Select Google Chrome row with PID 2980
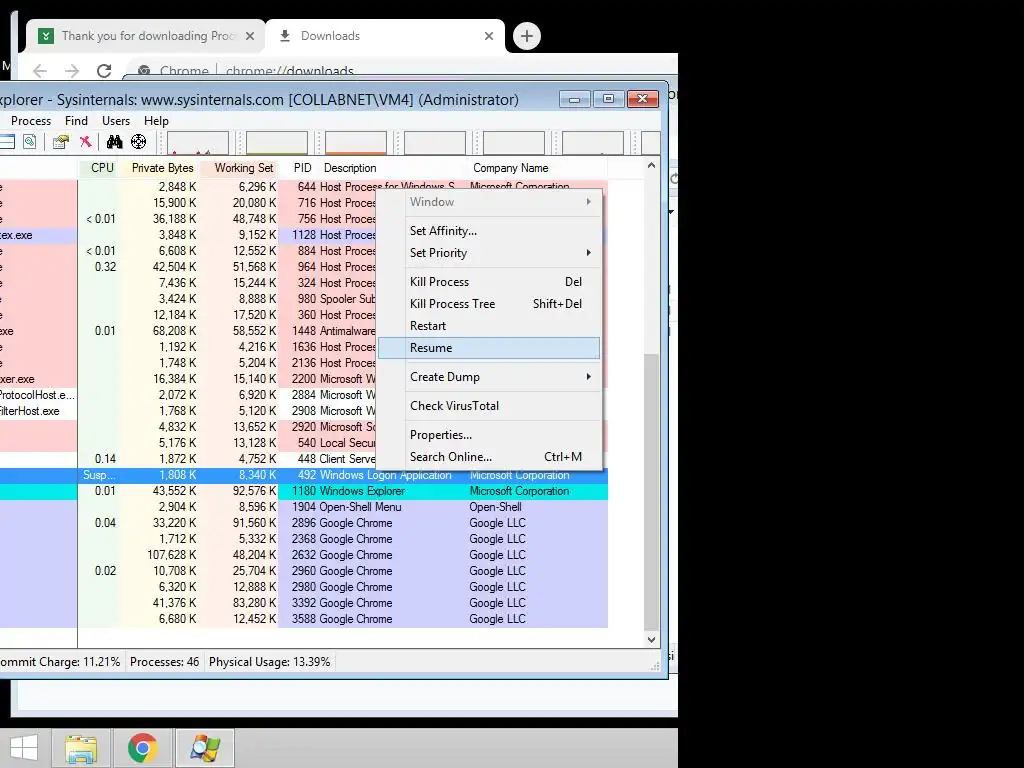 coord(304,587)
